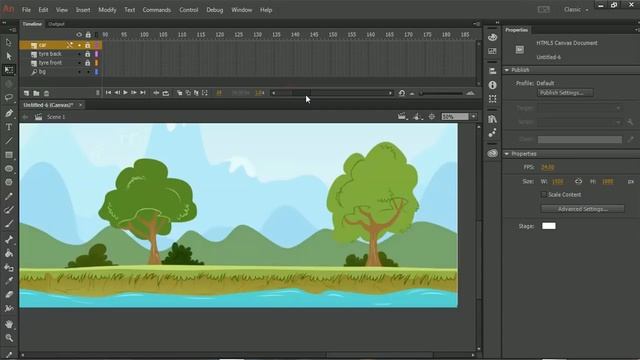
Task: Select the Oval tool
Action: (x=9, y=169)
